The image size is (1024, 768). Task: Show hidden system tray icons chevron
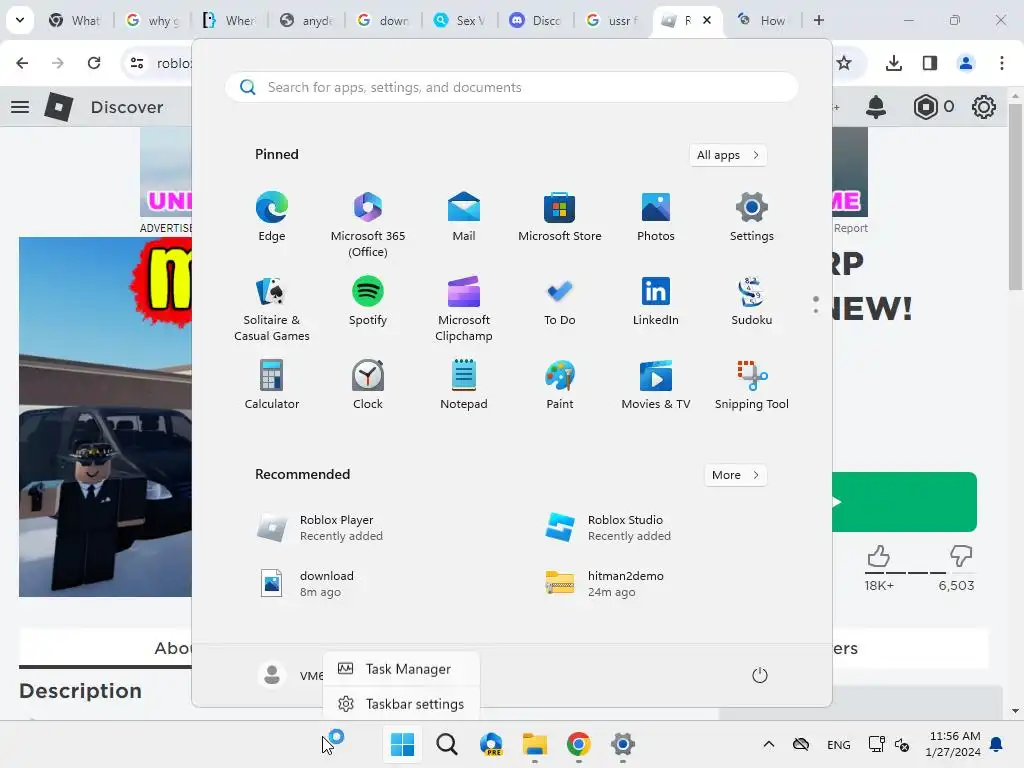click(769, 744)
